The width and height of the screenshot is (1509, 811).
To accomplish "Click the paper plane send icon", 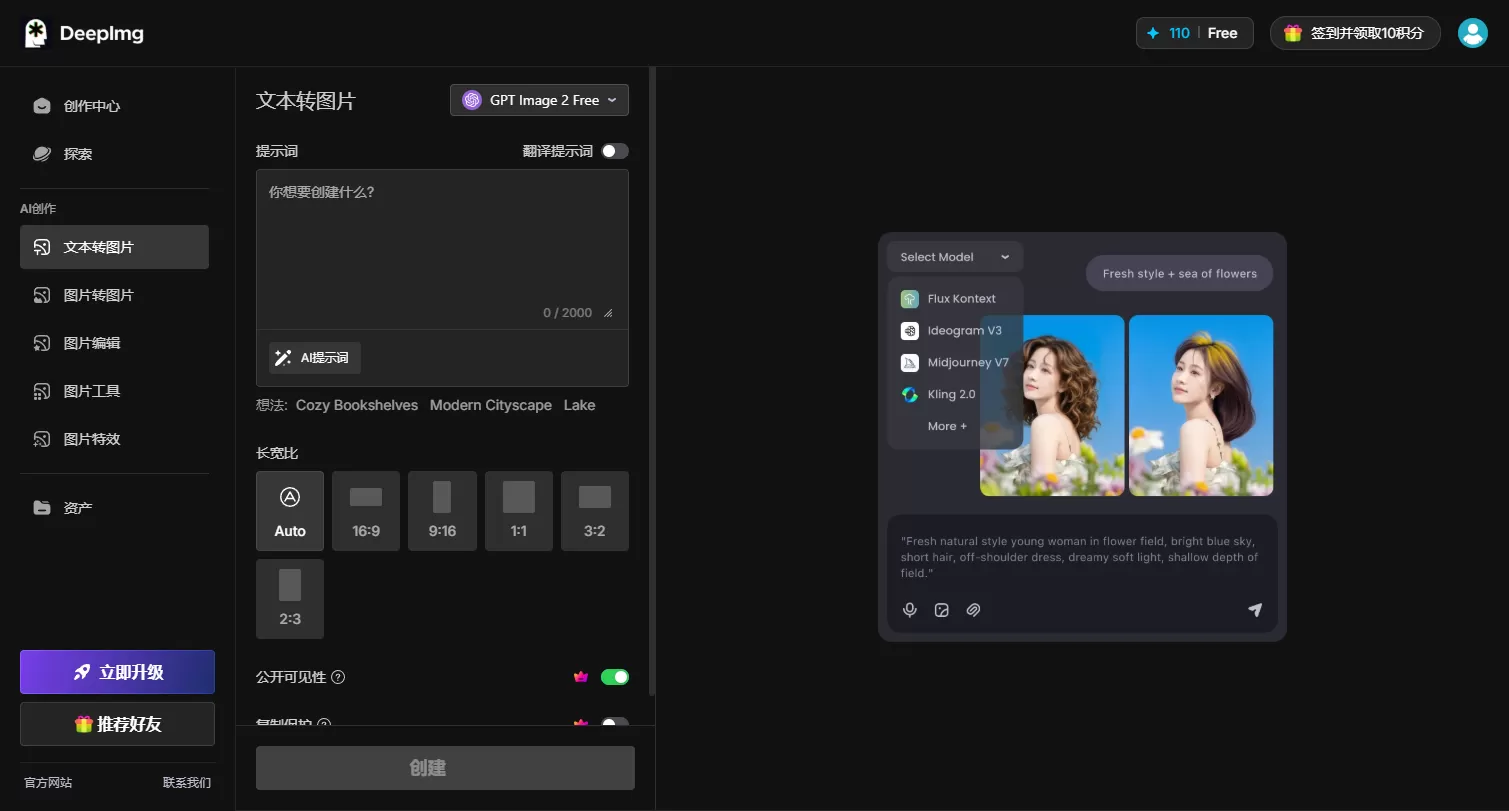I will pyautogui.click(x=1255, y=610).
